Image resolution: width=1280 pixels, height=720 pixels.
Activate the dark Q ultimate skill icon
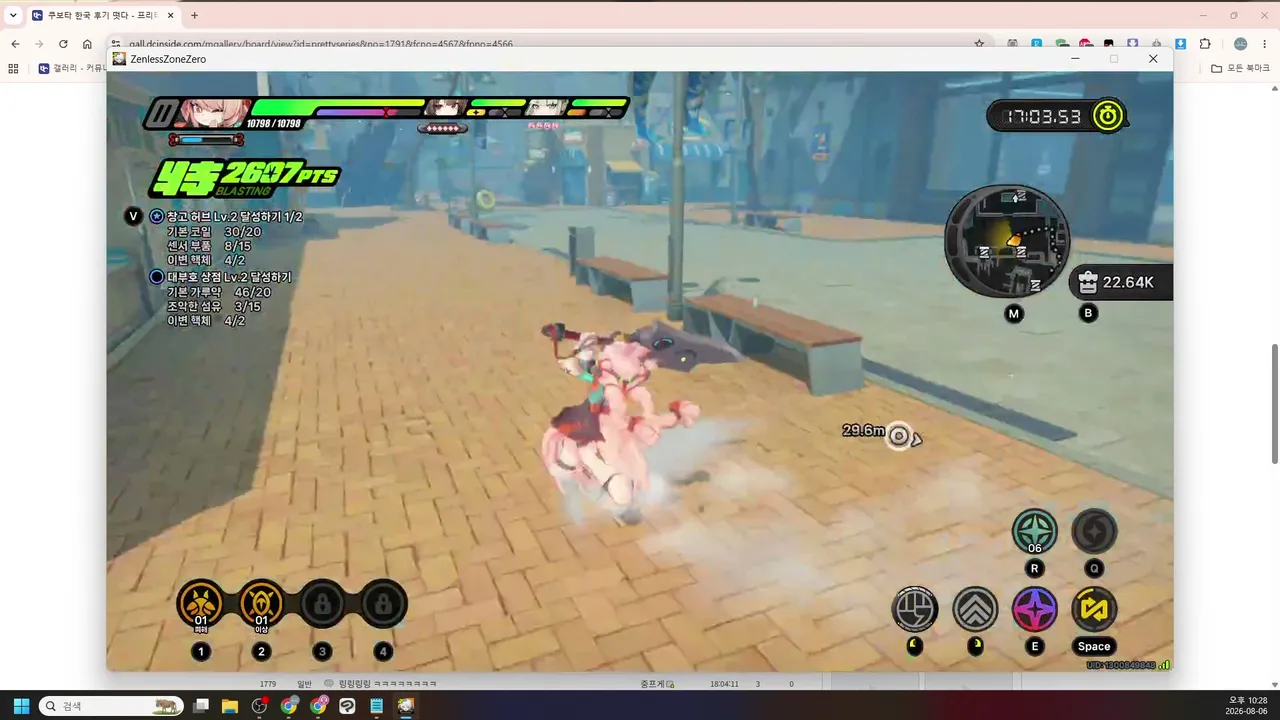coord(1094,532)
